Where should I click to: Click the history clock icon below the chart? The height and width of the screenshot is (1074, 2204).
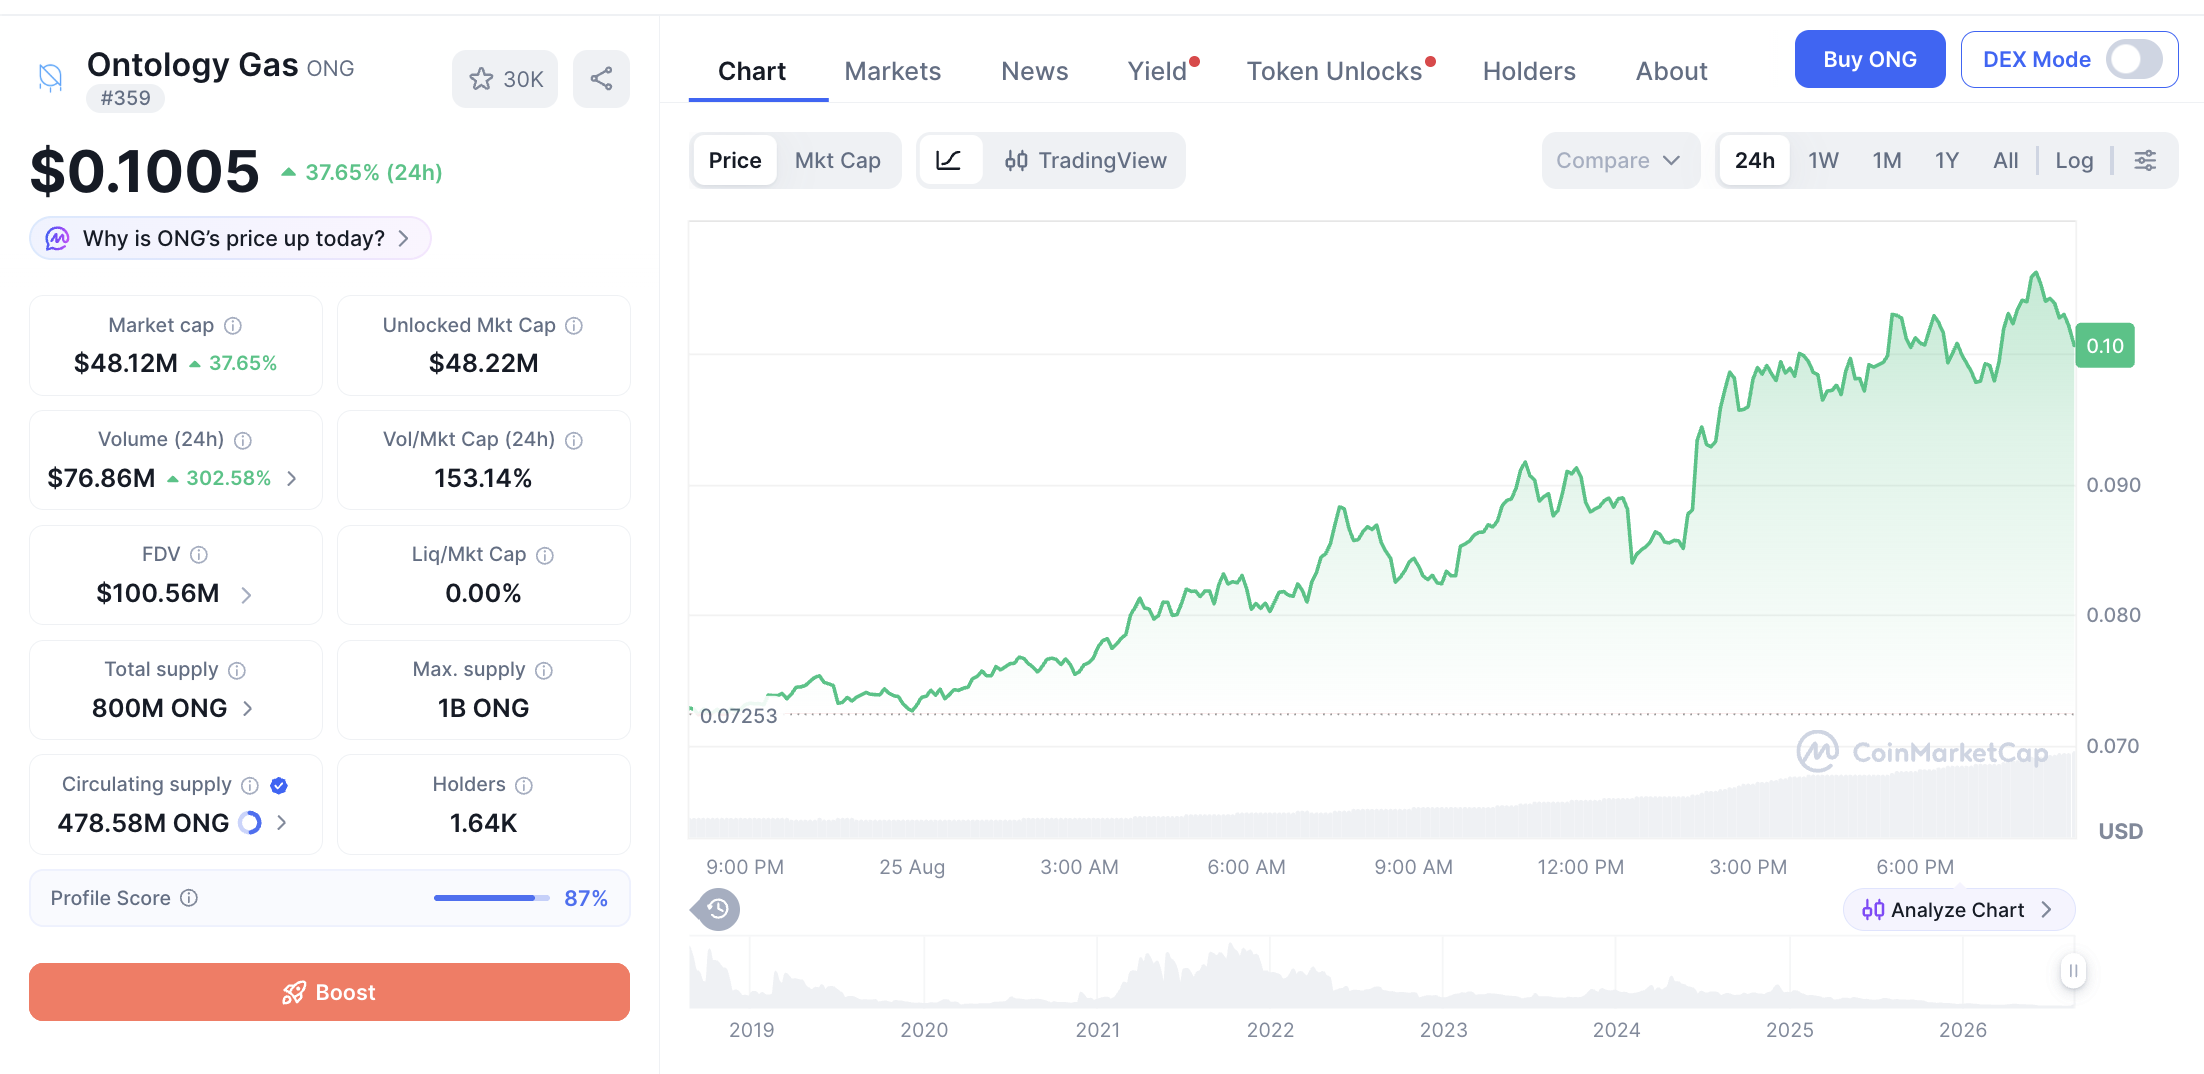717,909
